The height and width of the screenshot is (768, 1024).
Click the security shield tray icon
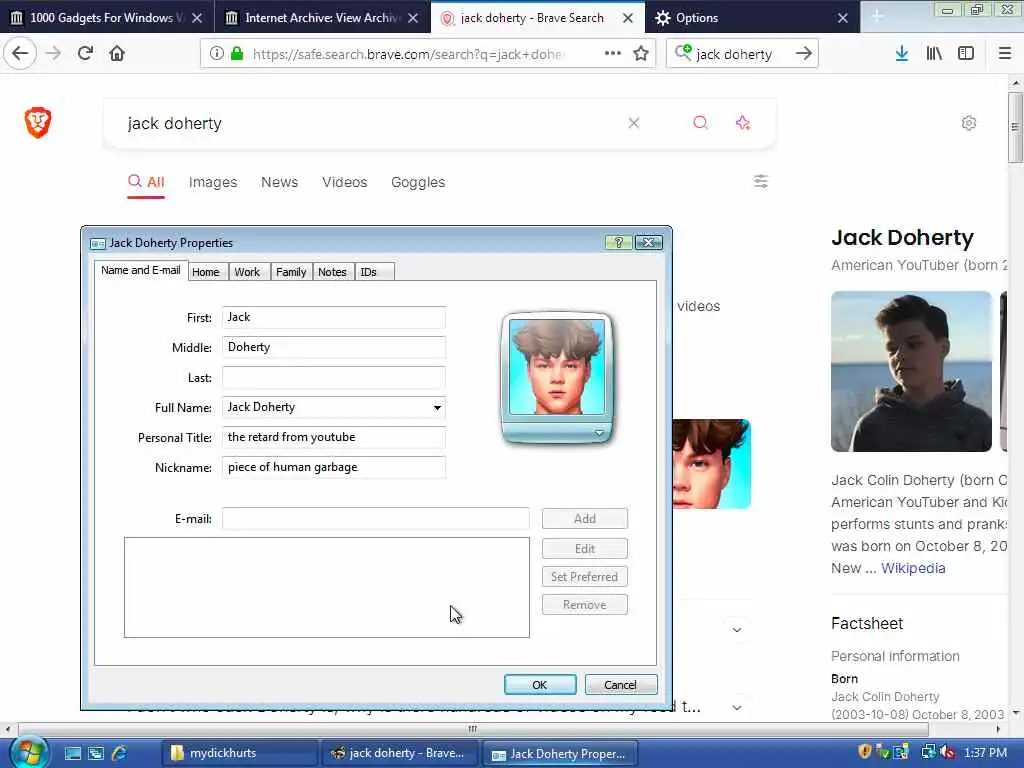pyautogui.click(x=865, y=752)
